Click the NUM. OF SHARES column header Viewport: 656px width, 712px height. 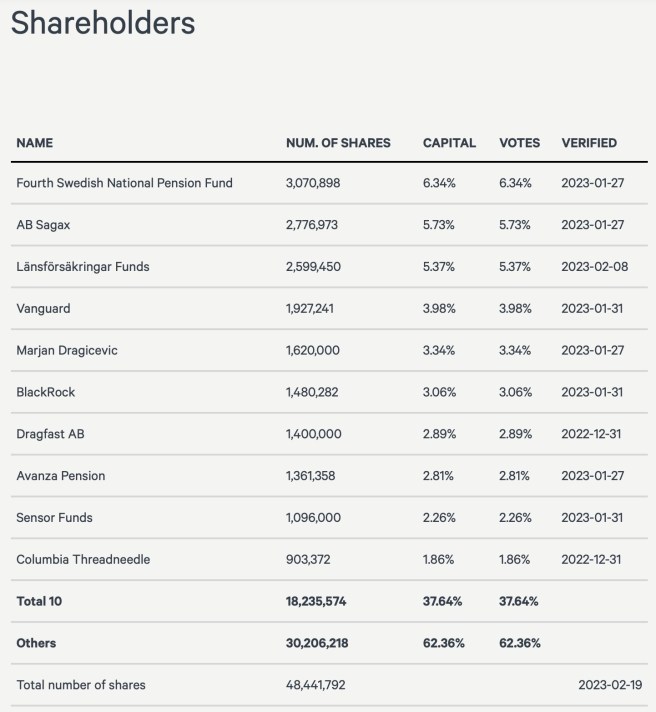tap(338, 143)
